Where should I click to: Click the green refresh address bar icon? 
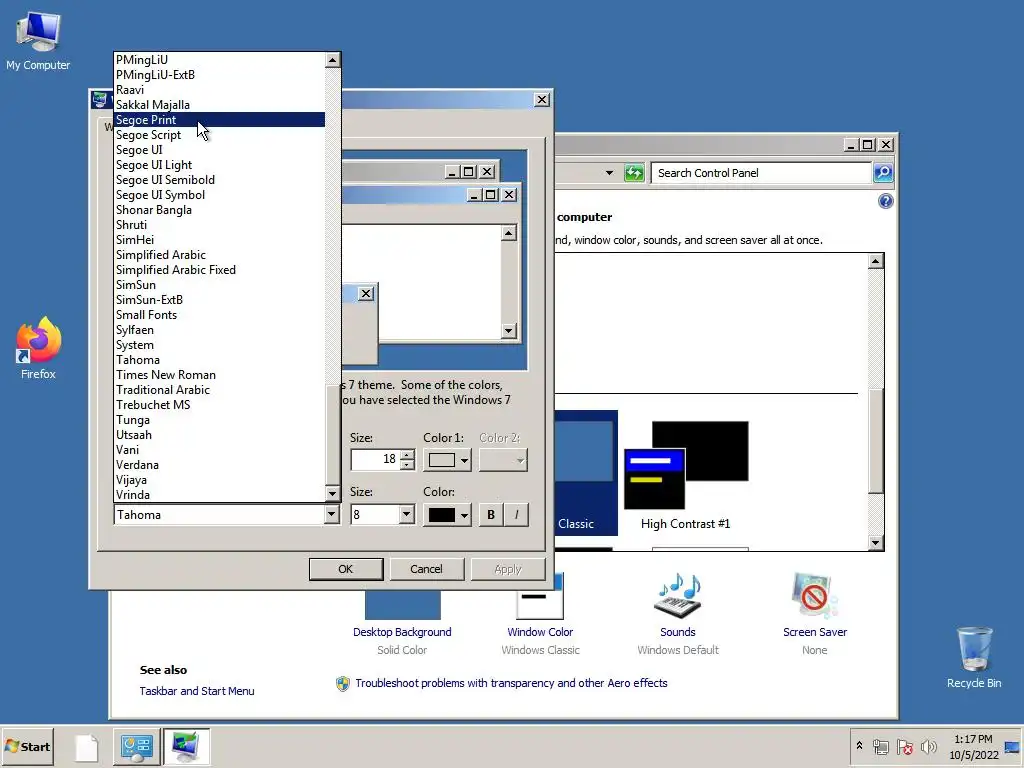[634, 173]
